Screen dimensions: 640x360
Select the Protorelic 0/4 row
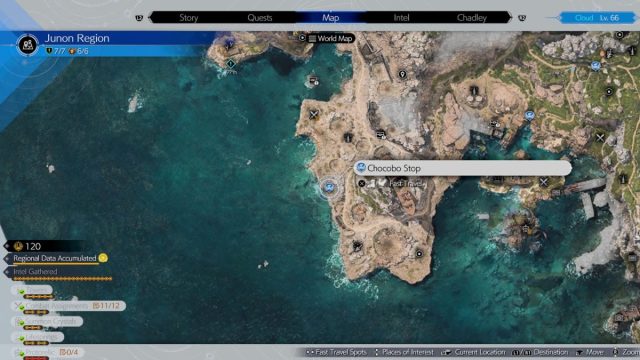(47, 352)
